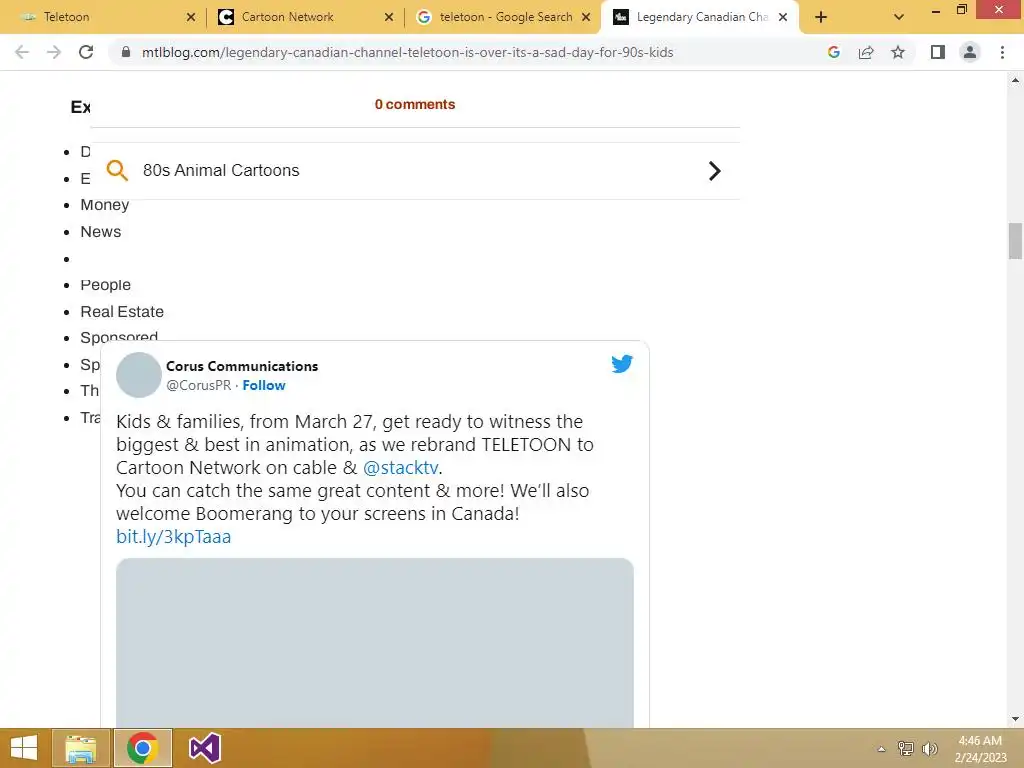Screen dimensions: 1024x768
Task: View site security lock information
Action: tap(126, 52)
